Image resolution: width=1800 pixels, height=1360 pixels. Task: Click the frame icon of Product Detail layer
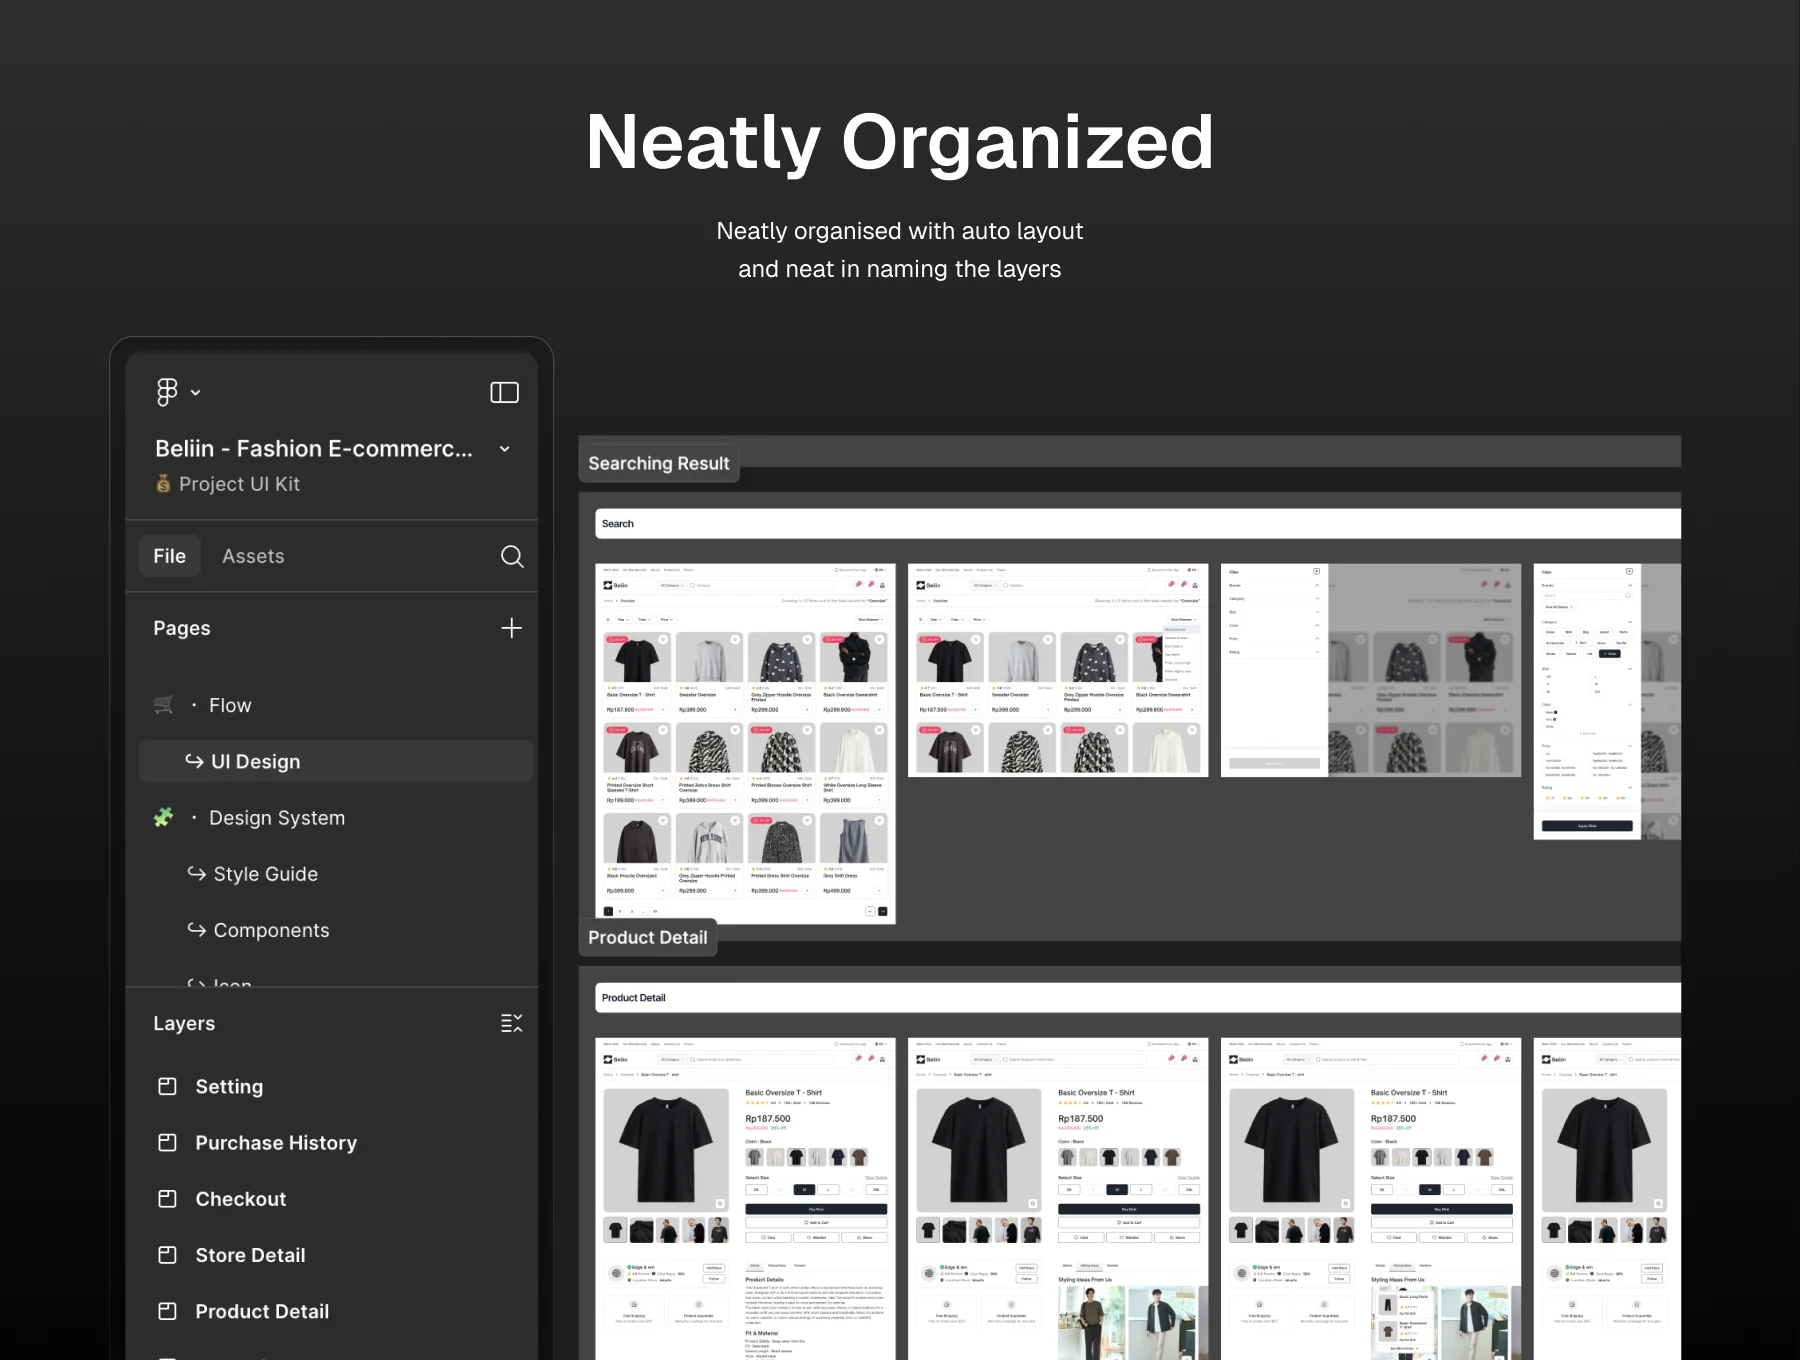pyautogui.click(x=168, y=1310)
